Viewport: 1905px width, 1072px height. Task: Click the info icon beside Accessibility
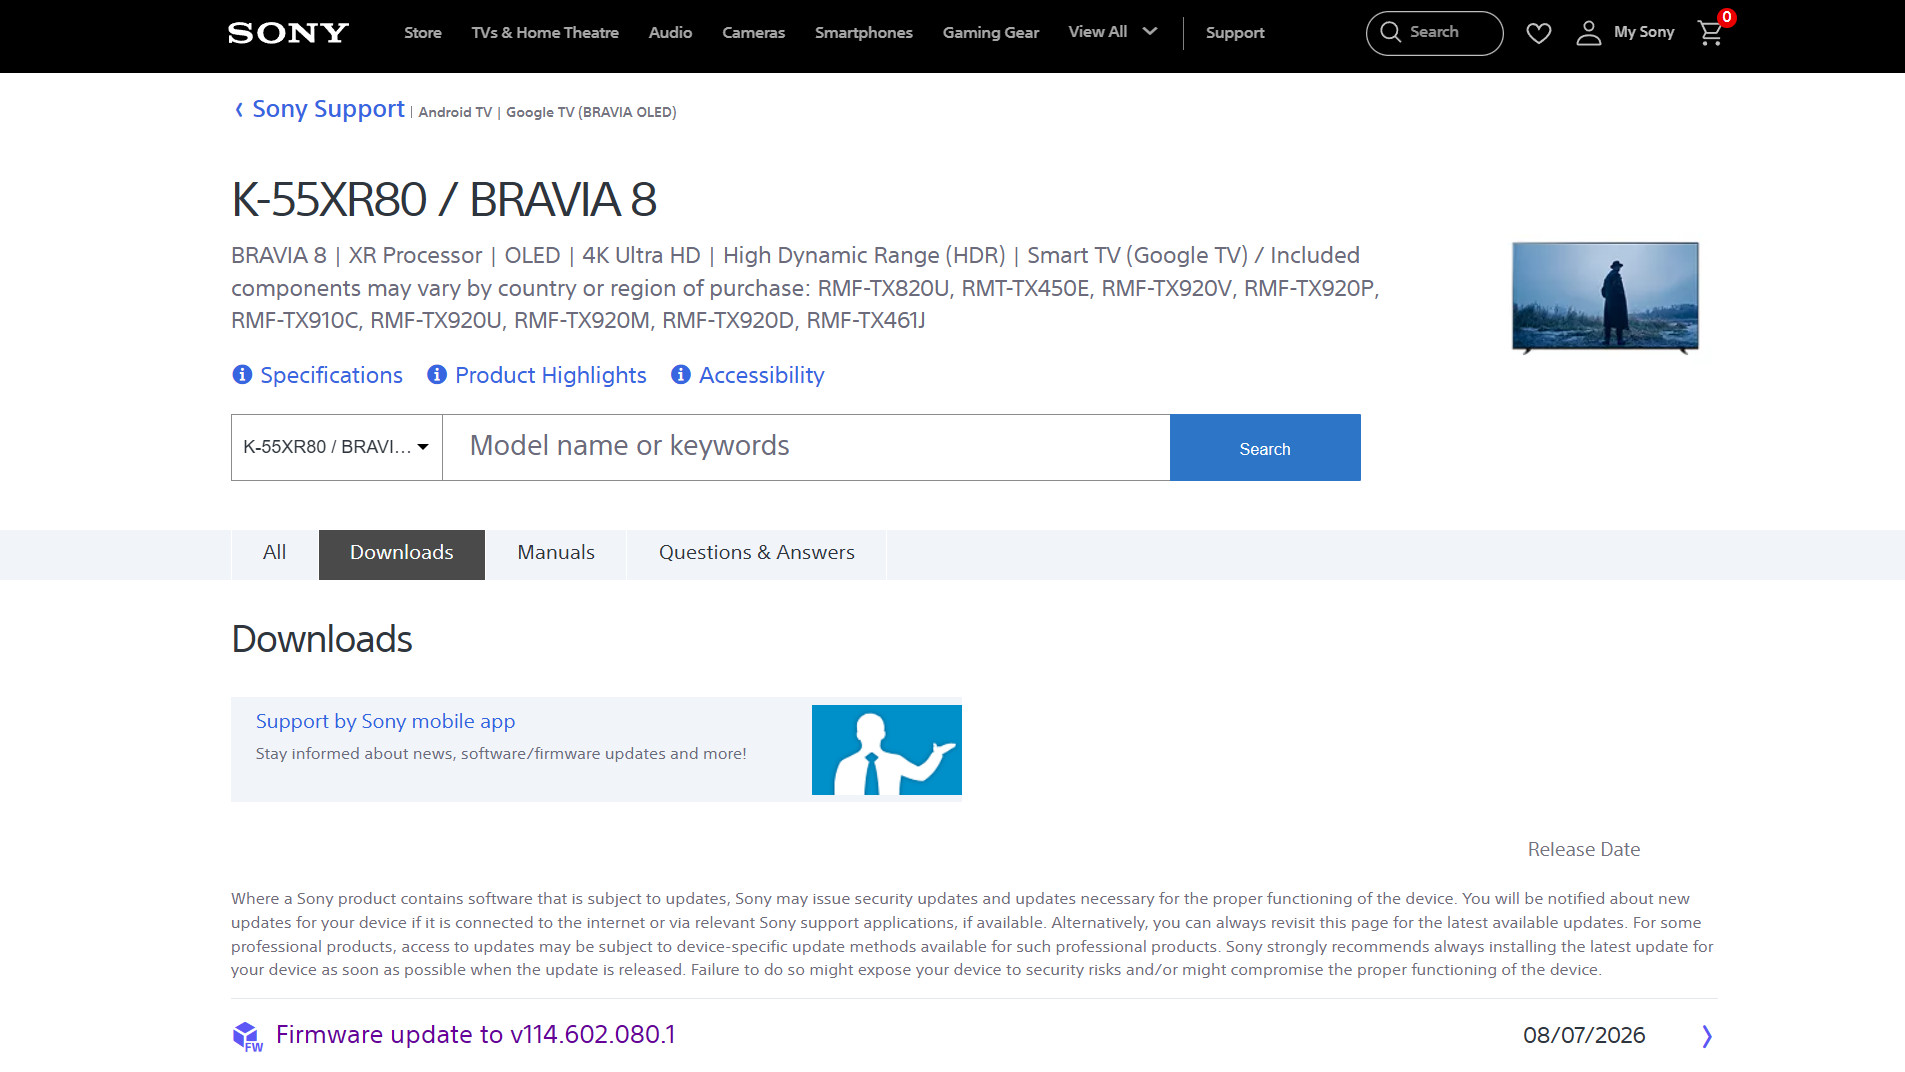681,375
